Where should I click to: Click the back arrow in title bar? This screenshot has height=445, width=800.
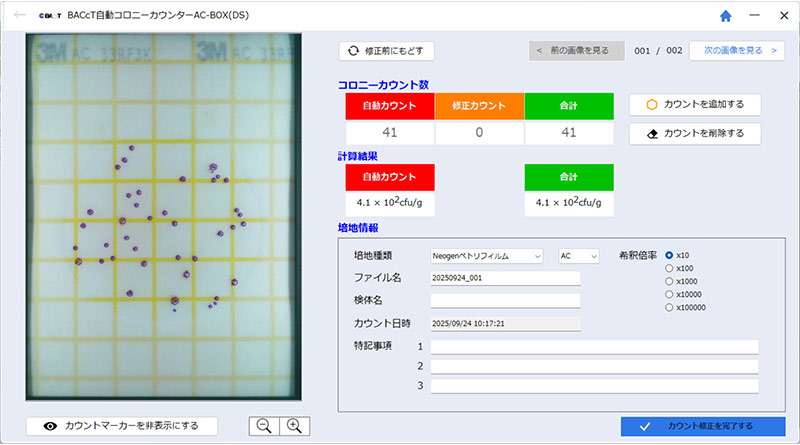coord(19,16)
